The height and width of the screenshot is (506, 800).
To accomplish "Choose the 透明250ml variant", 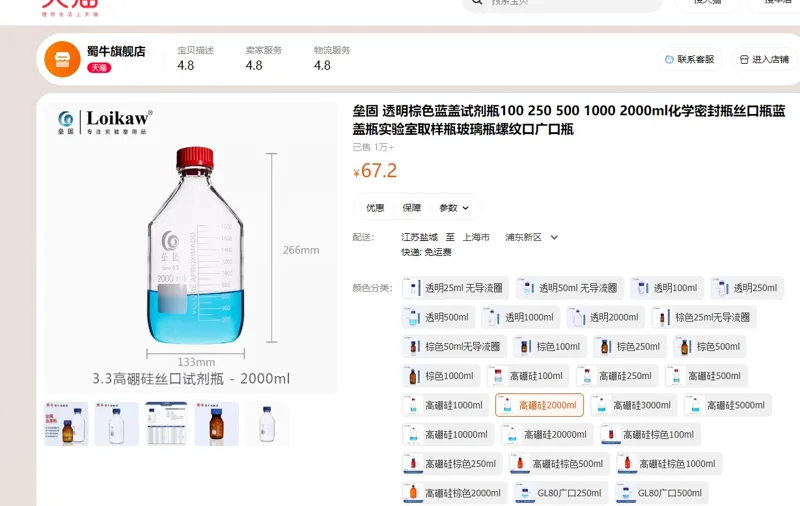I will click(x=747, y=288).
